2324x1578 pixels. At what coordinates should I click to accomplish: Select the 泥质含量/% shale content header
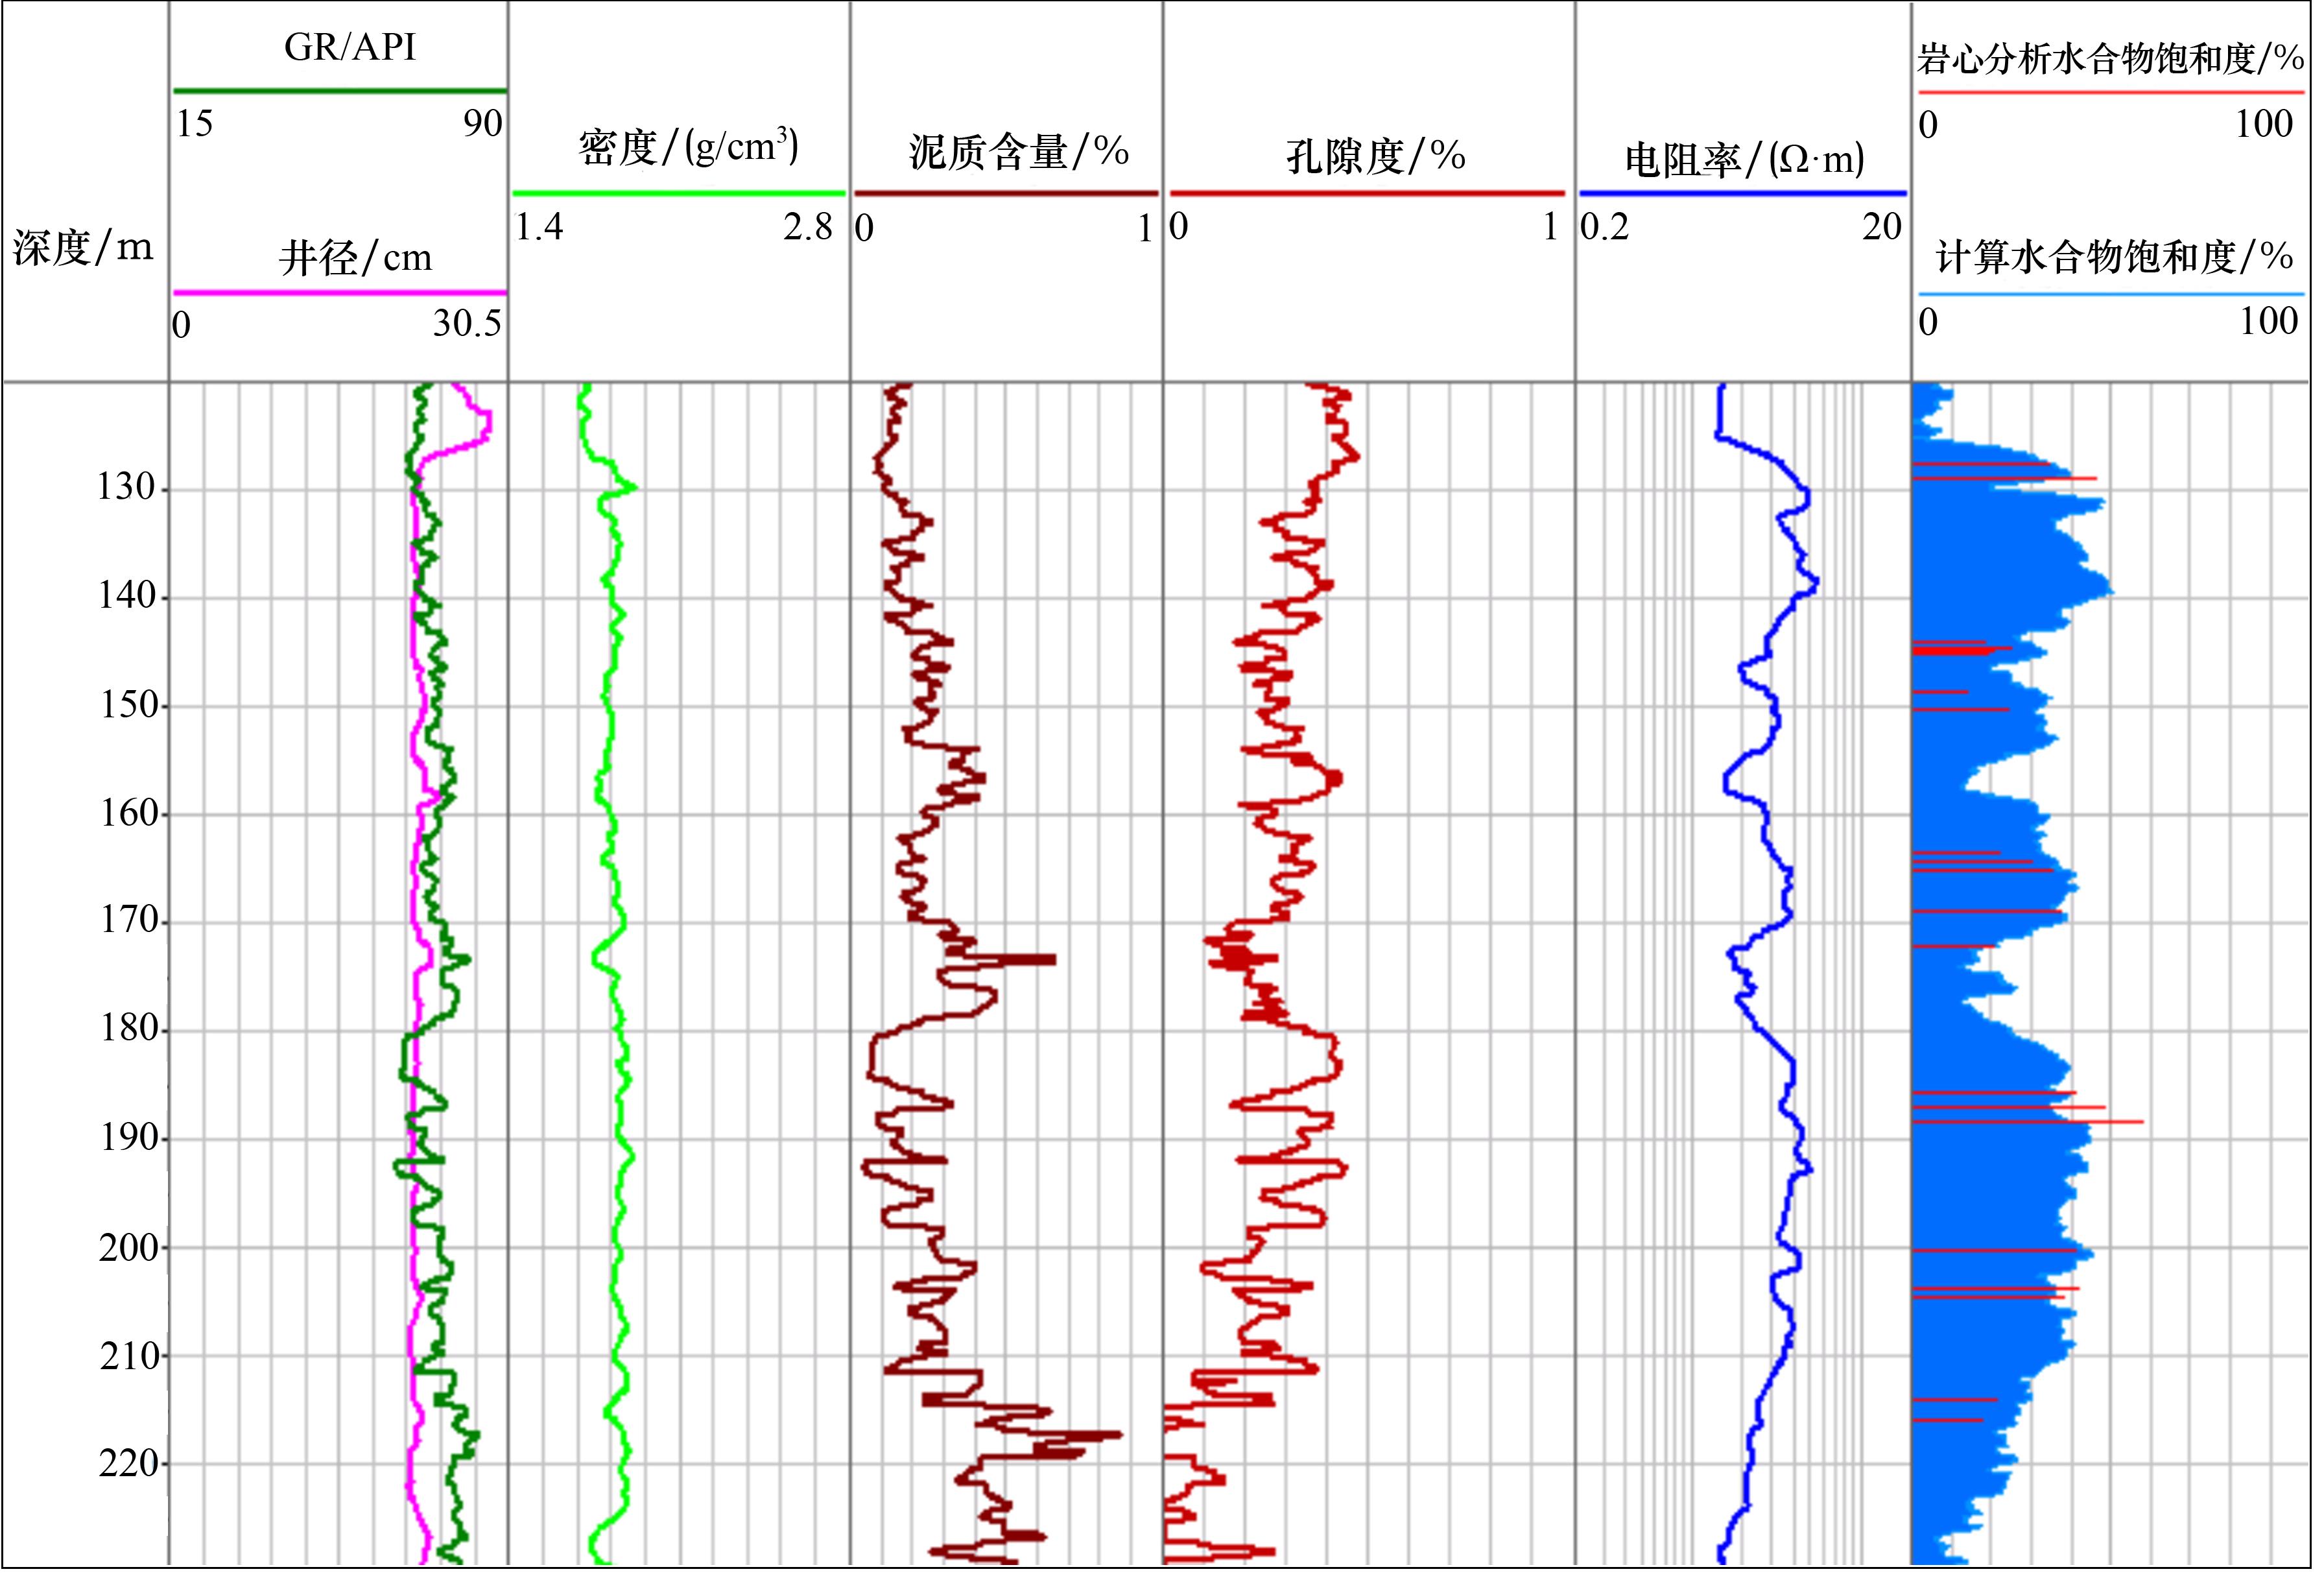(x=1019, y=152)
